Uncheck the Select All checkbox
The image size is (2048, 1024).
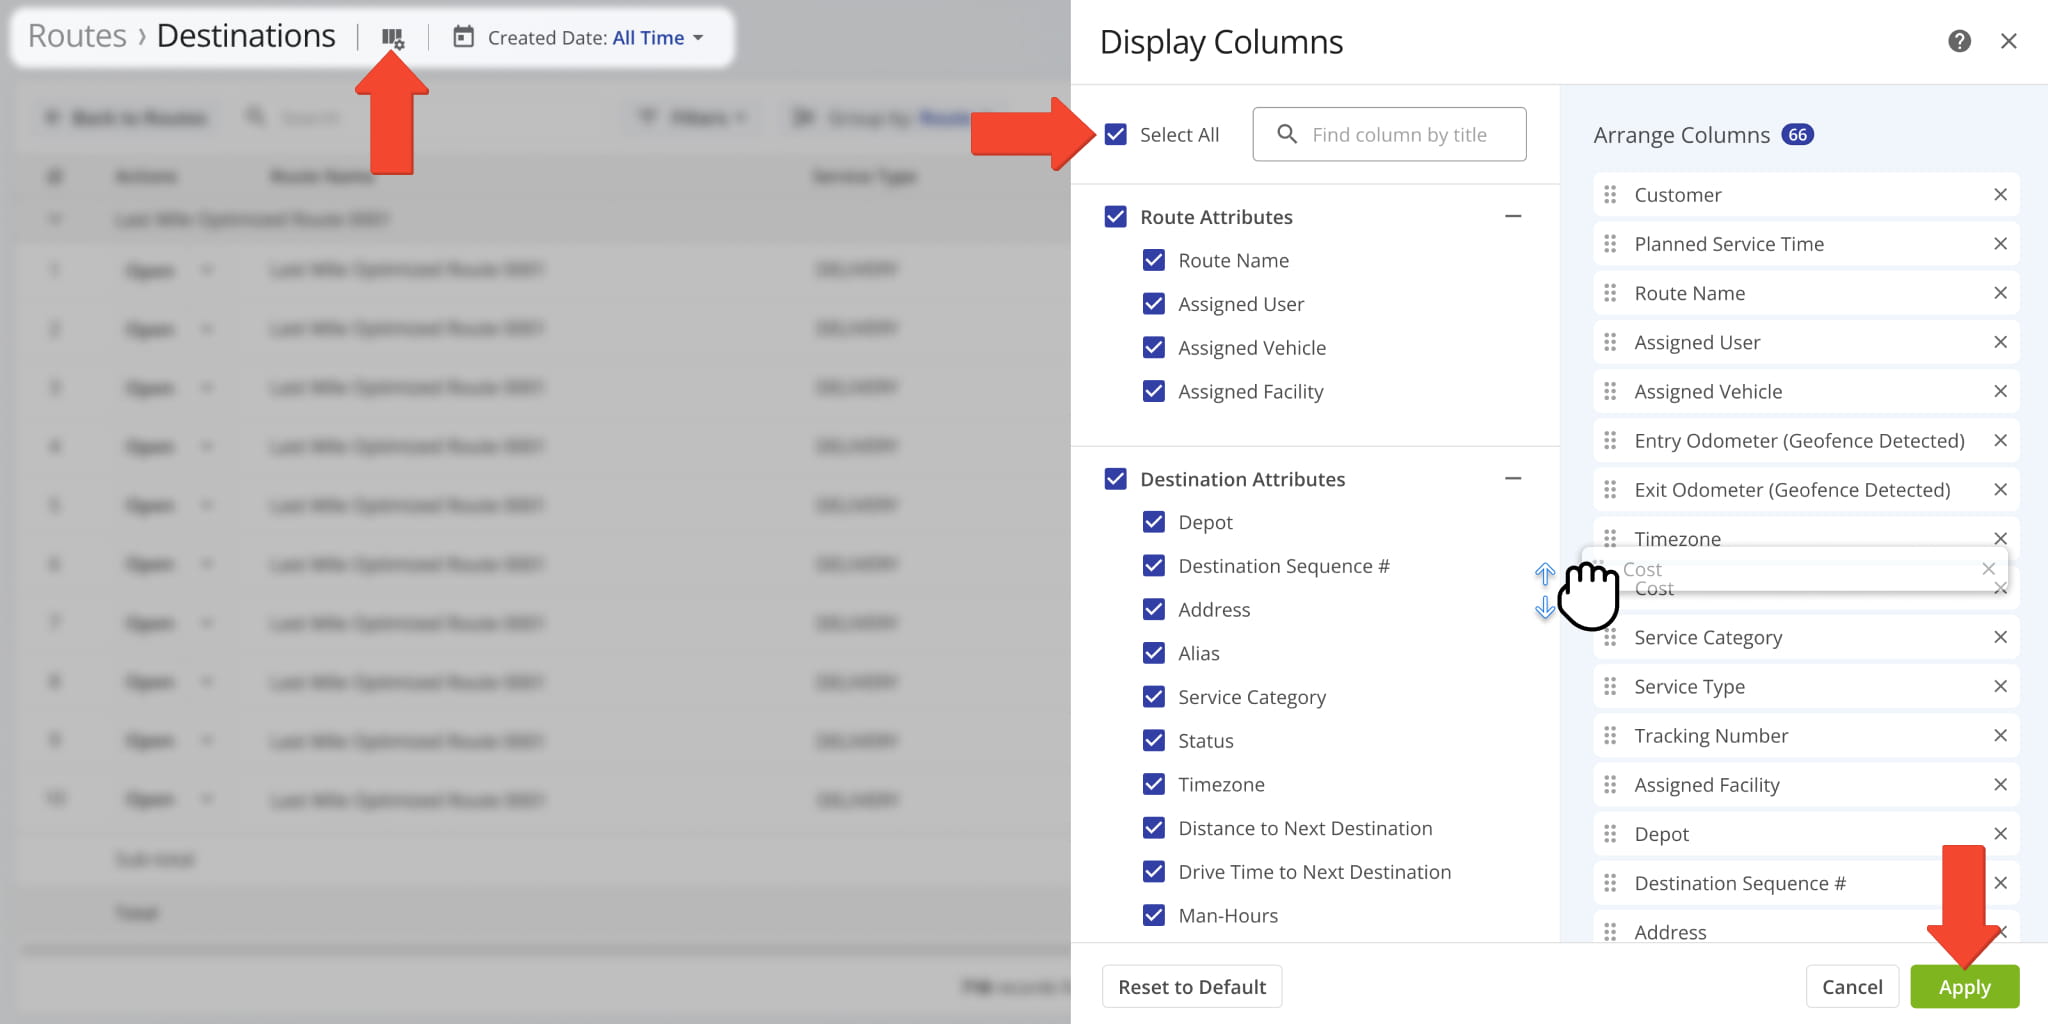[x=1115, y=134]
